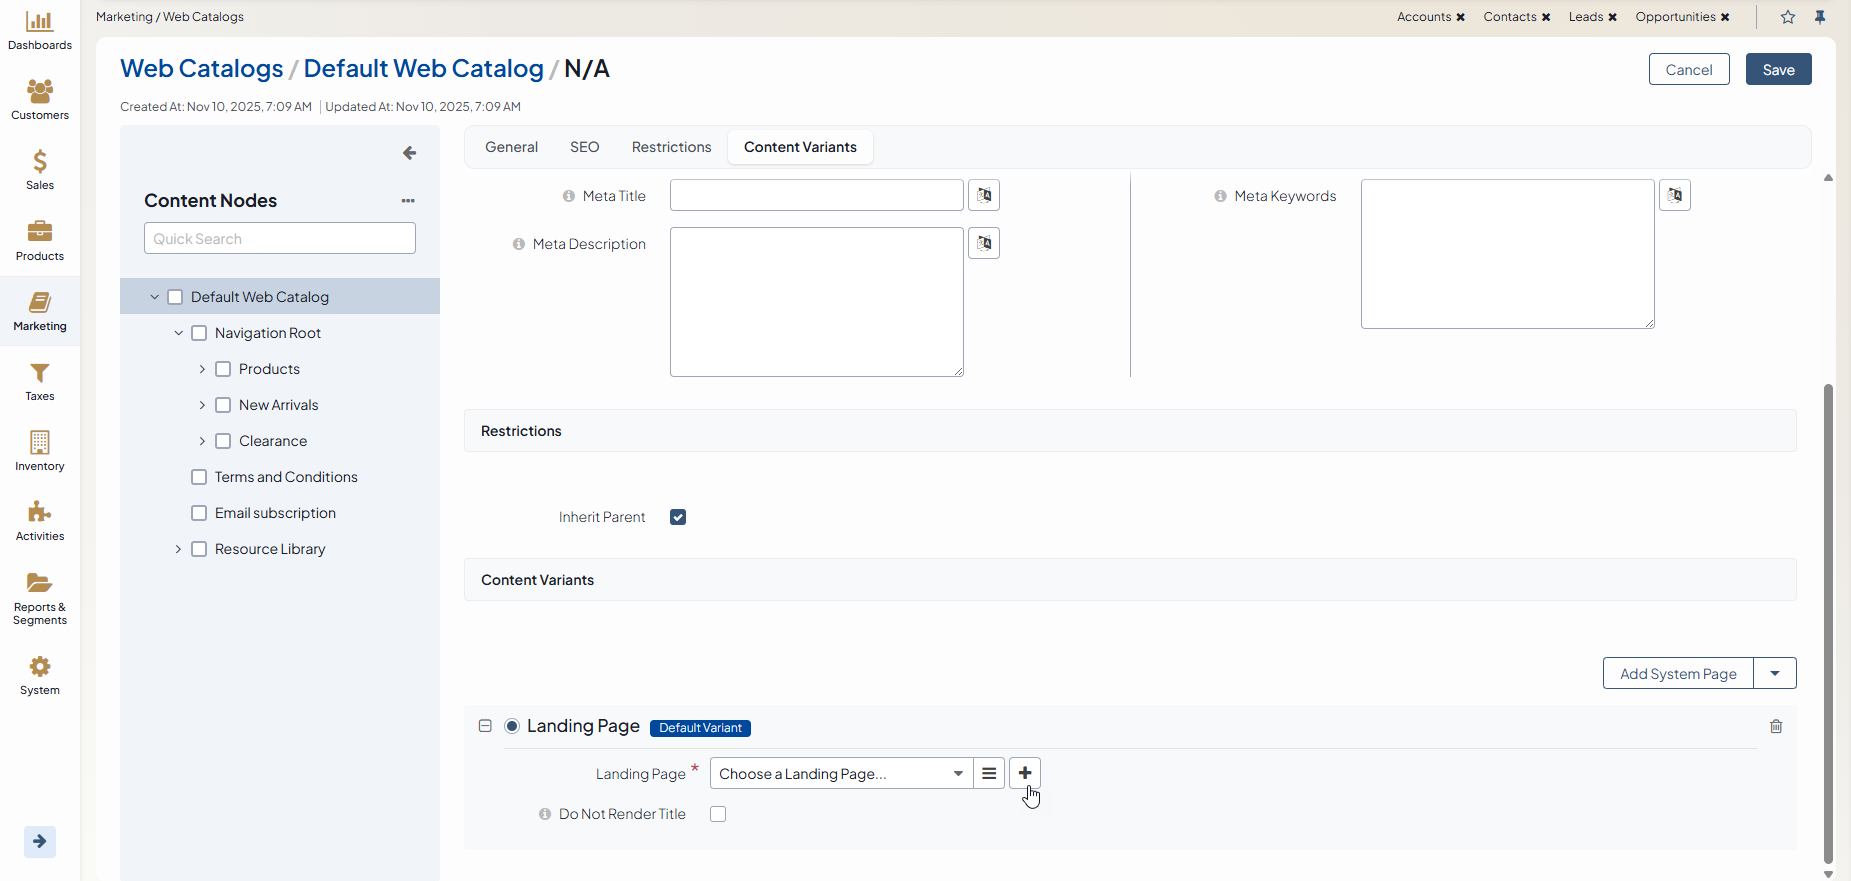1851x881 pixels.
Task: Open the Web Catalogs breadcrumb link
Action: (202, 68)
